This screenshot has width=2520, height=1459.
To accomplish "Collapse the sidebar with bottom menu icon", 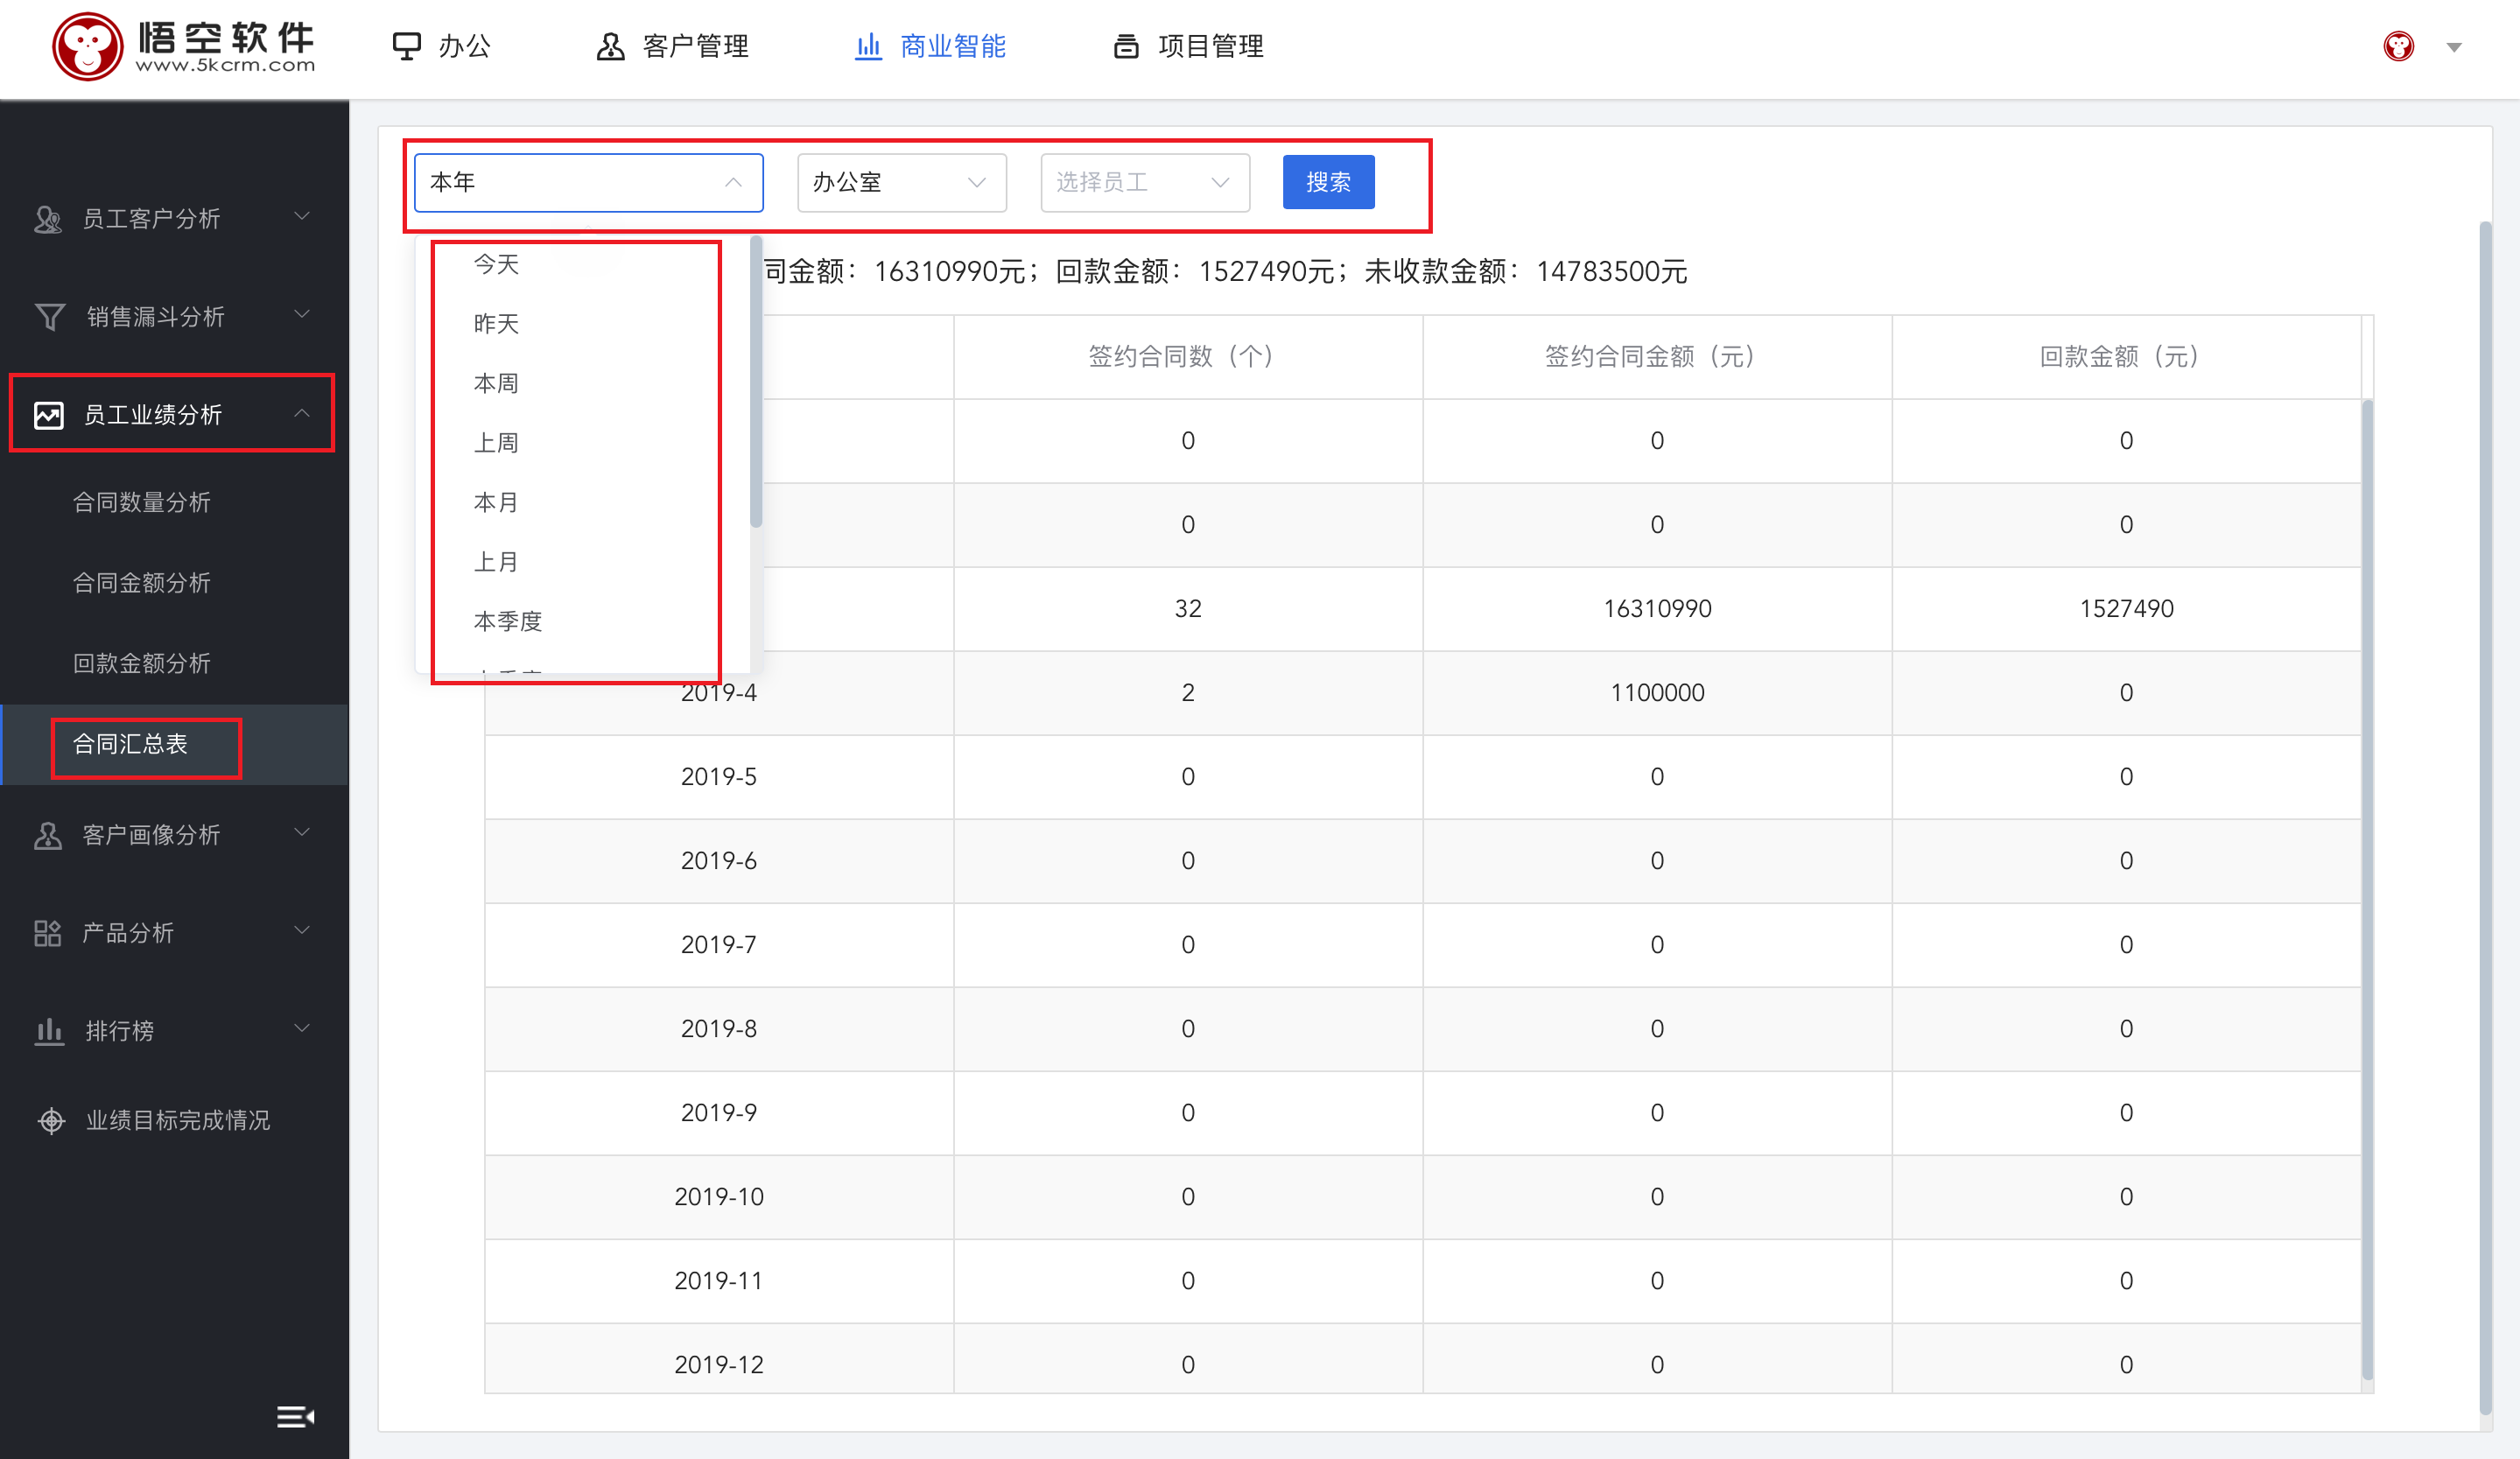I will (295, 1416).
